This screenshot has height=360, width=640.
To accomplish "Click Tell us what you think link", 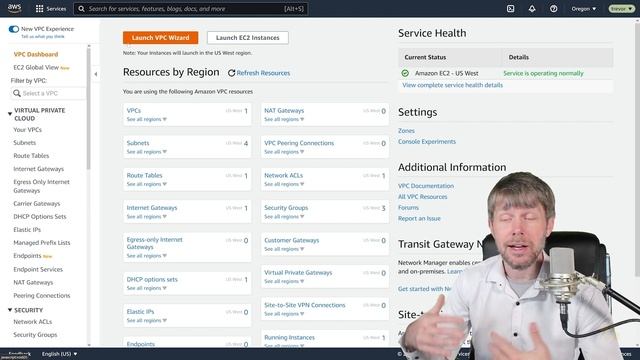I will (43, 37).
